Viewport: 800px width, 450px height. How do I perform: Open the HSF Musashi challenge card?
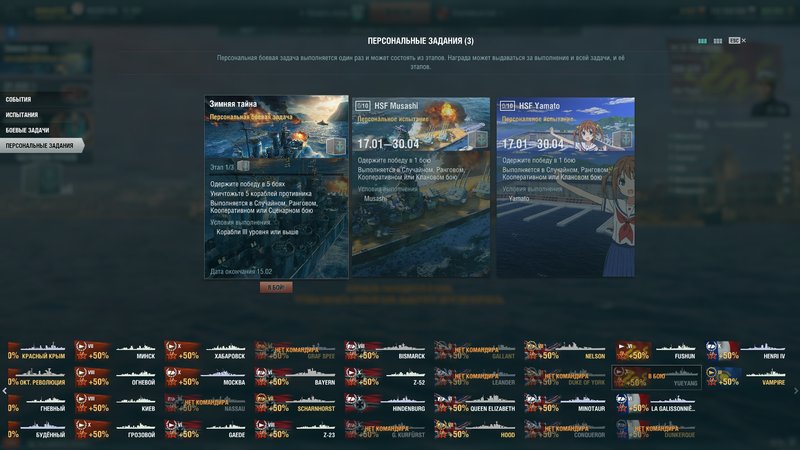[x=421, y=187]
